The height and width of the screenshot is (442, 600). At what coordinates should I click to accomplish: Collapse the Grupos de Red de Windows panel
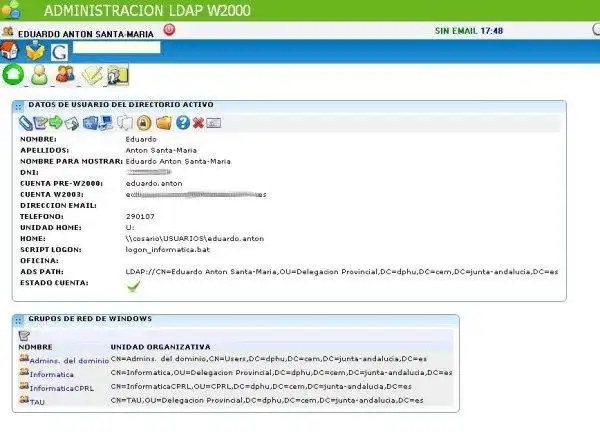click(x=18, y=320)
